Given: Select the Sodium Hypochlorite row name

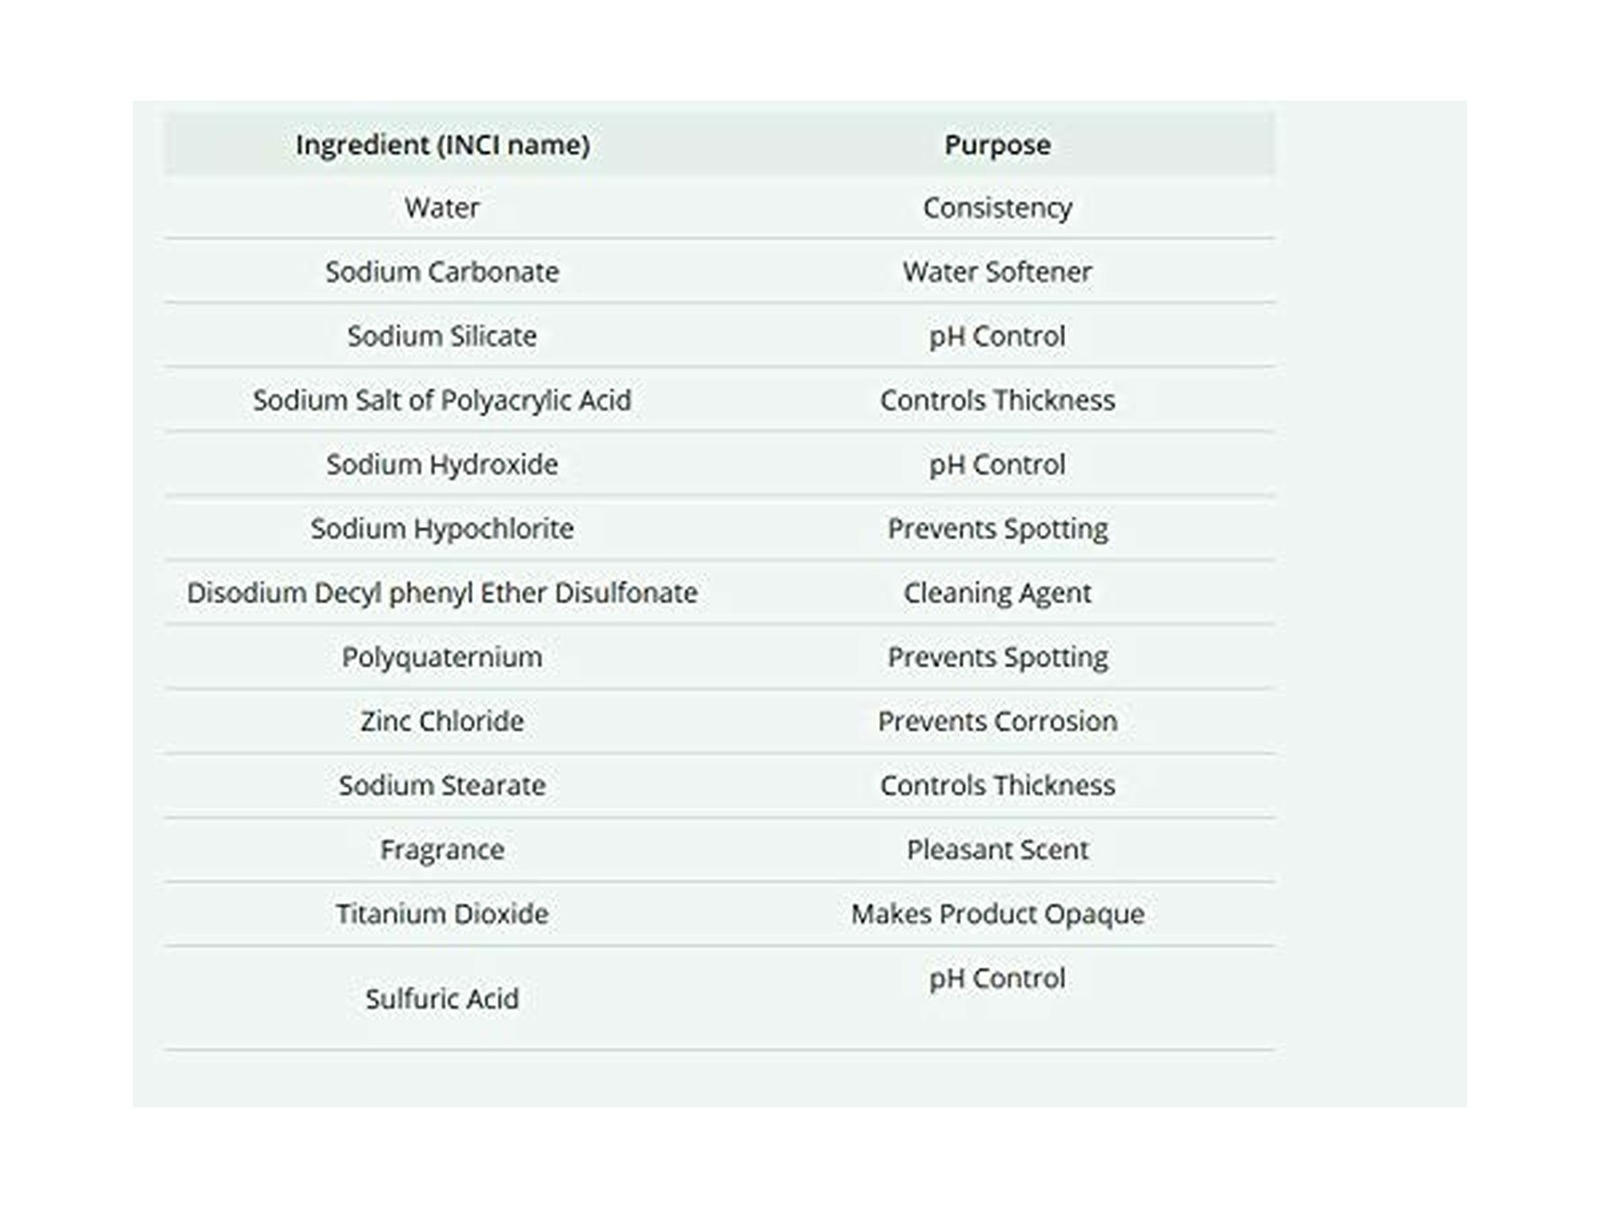Looking at the screenshot, I should pos(442,529).
